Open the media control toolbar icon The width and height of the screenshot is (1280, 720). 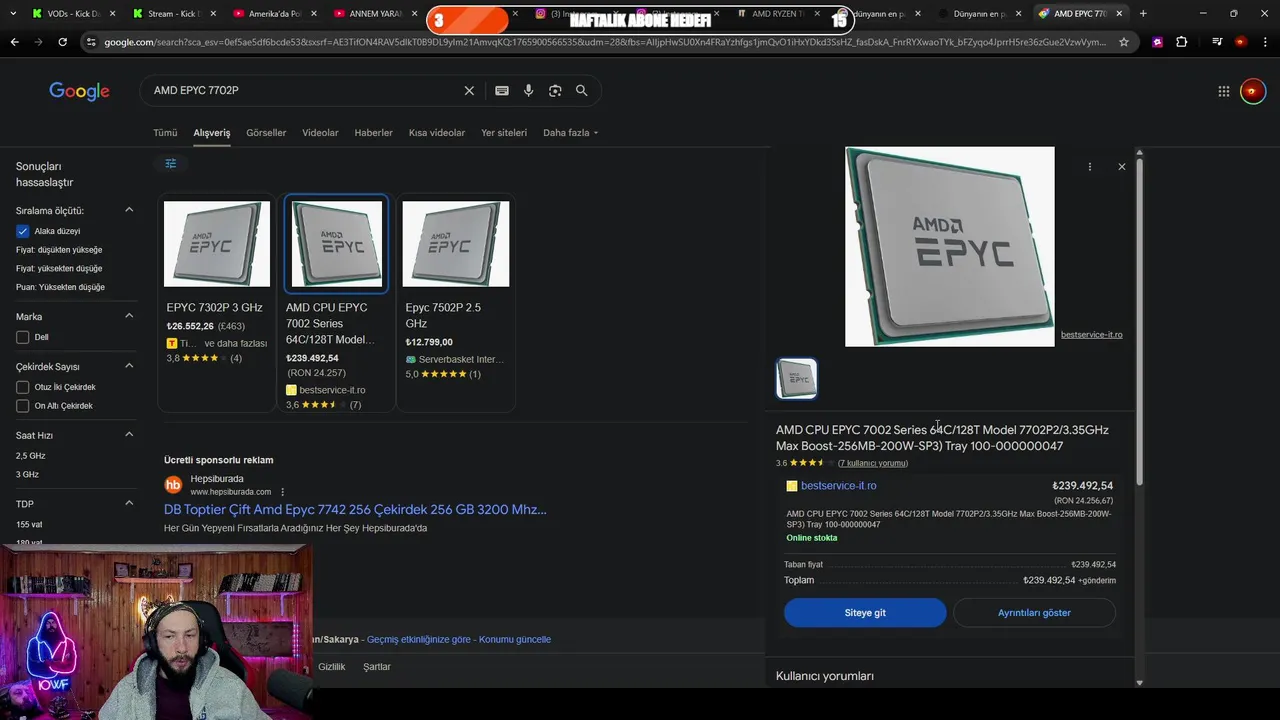point(1216,42)
